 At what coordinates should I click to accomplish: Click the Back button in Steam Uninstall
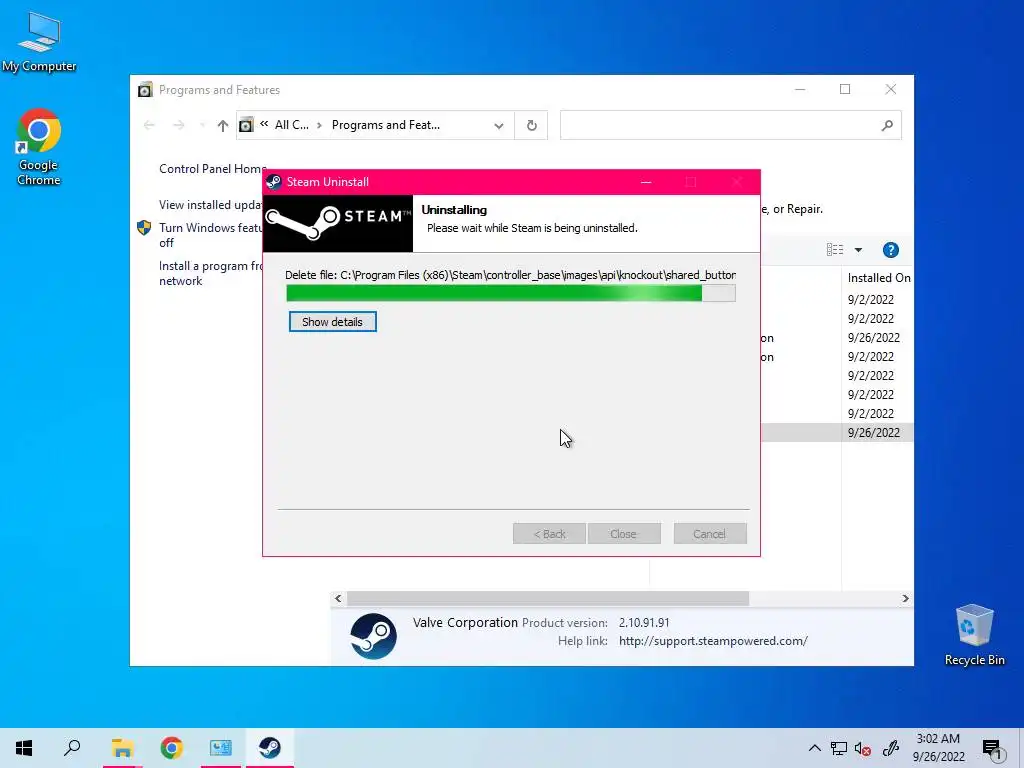[x=549, y=534]
